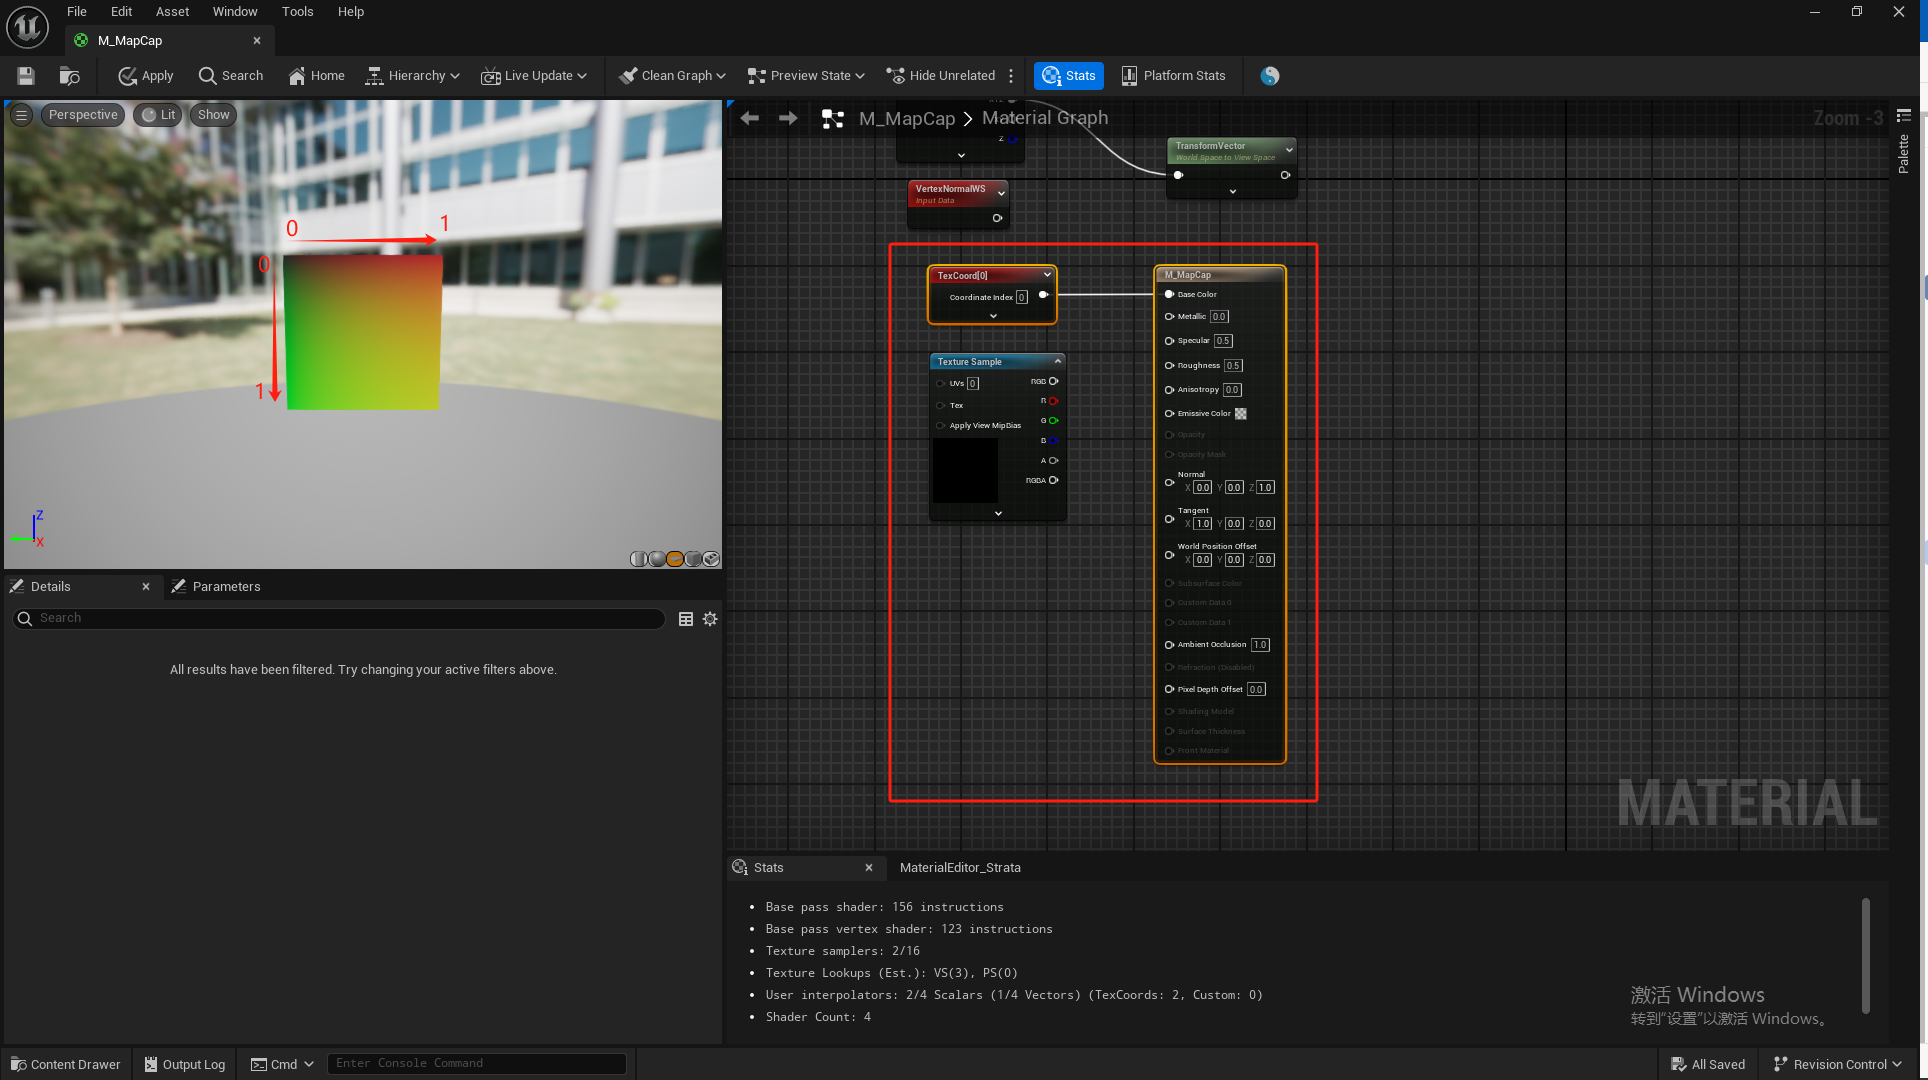Click the Save asset icon
1928x1080 pixels.
[26, 76]
